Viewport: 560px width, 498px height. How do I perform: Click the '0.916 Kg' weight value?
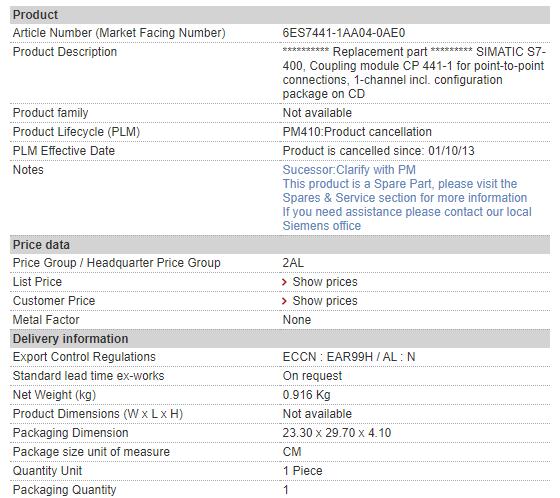(x=306, y=395)
